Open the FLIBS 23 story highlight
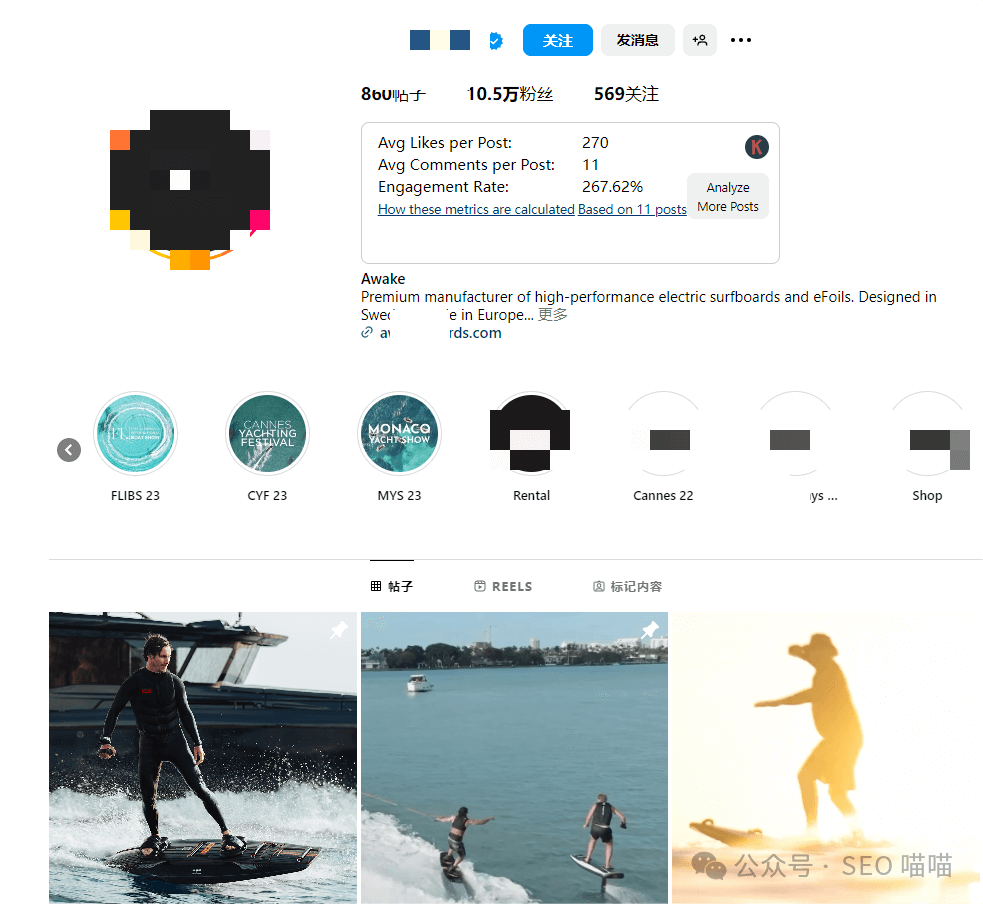 [135, 433]
